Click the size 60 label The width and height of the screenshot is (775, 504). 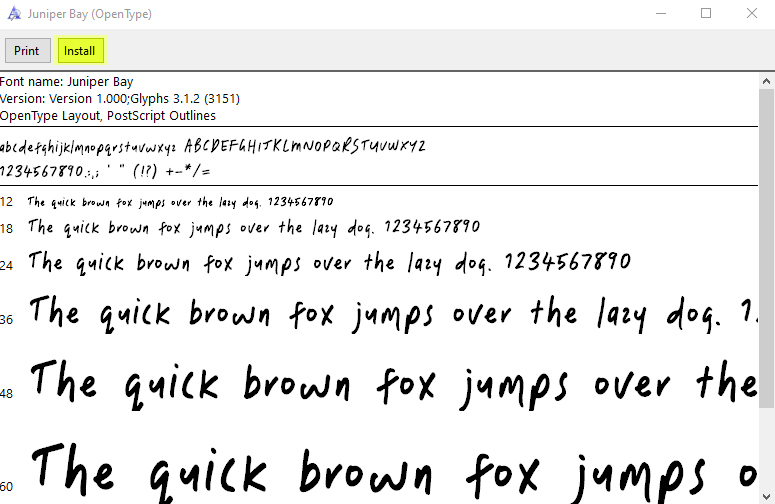[x=6, y=487]
